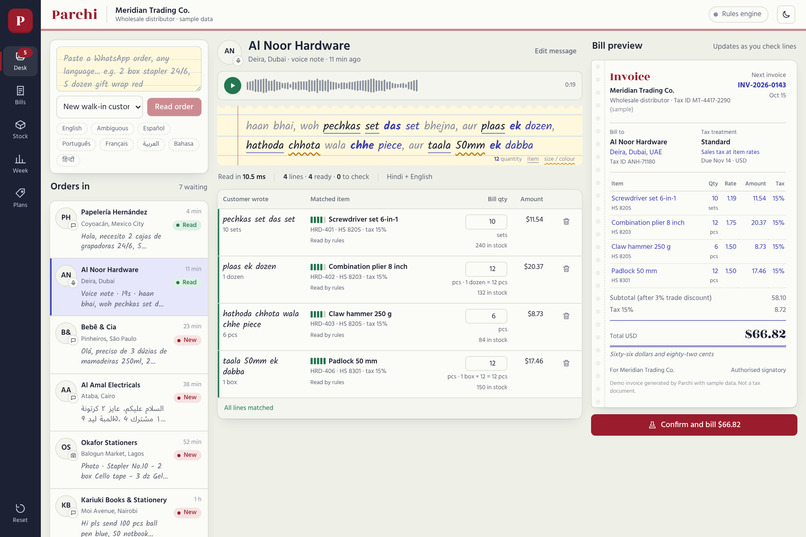Click Screwdriver set 6-in-1 invoice item
Viewport: 806px width, 537px height.
(644, 198)
